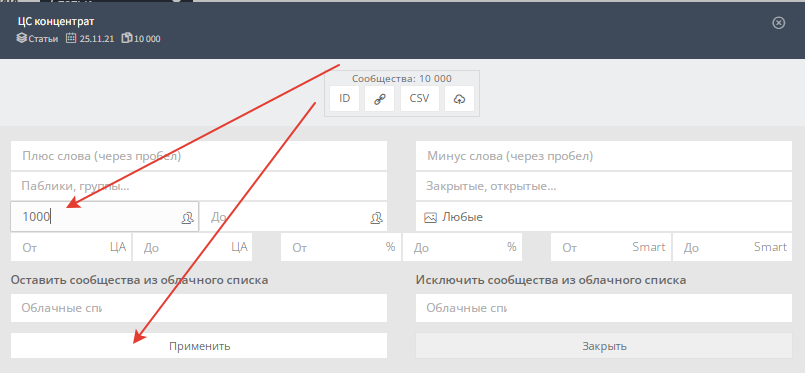Viewport: 805px width, 373px height.
Task: Click the До percent field
Action: (462, 247)
